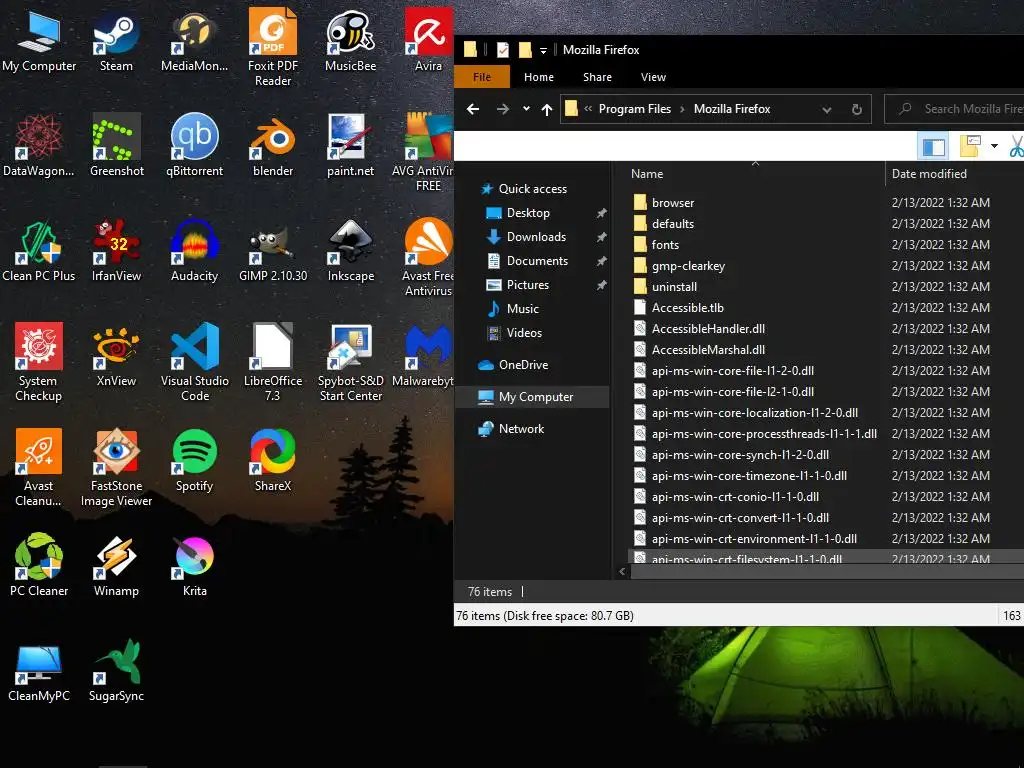This screenshot has height=768, width=1024.
Task: Click the Avira desktop icon
Action: (428, 41)
